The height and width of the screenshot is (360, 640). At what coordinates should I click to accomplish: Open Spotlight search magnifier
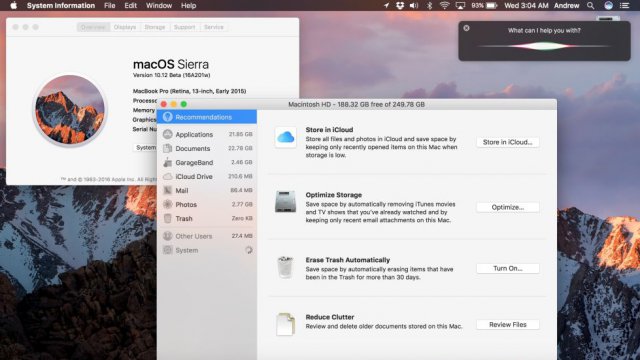pos(591,5)
